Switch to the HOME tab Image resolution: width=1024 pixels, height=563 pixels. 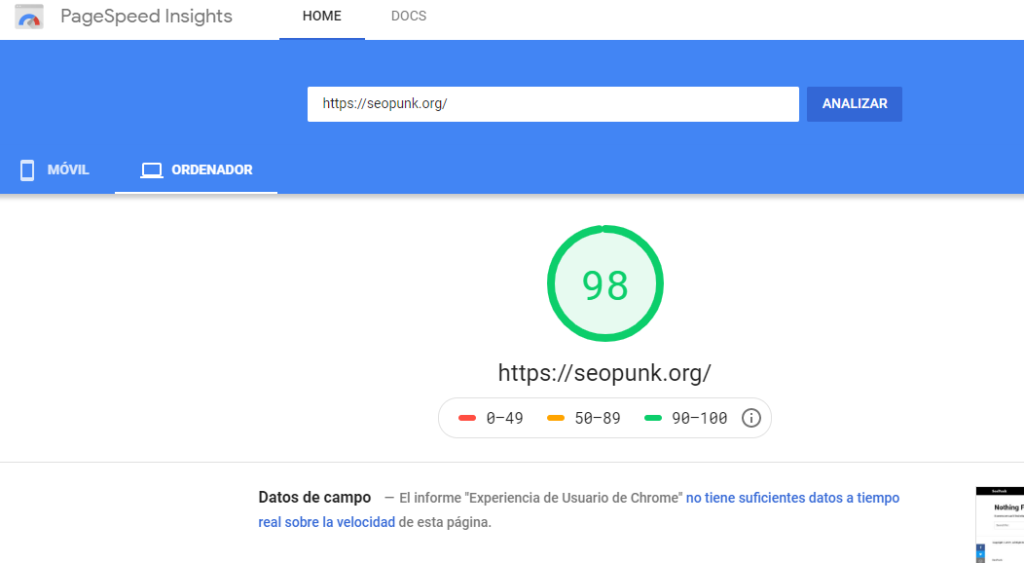pos(322,16)
